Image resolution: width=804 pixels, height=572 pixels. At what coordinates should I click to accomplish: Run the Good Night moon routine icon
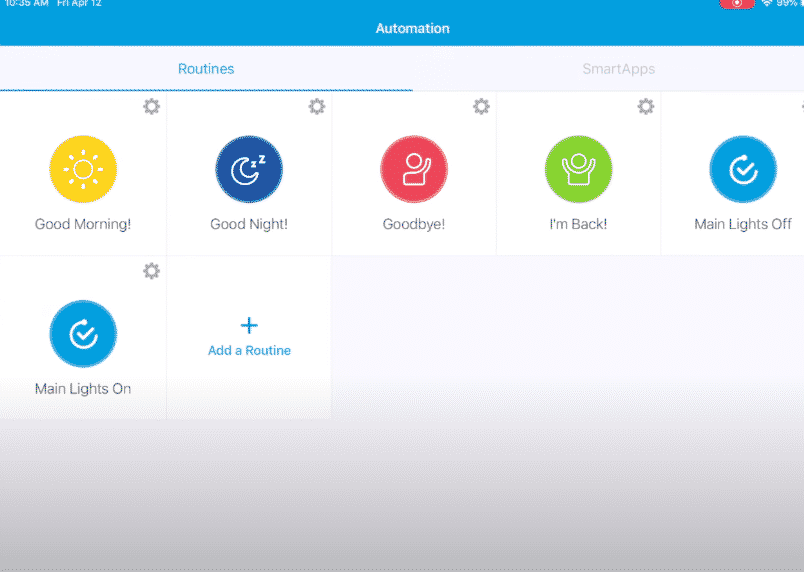click(x=249, y=170)
